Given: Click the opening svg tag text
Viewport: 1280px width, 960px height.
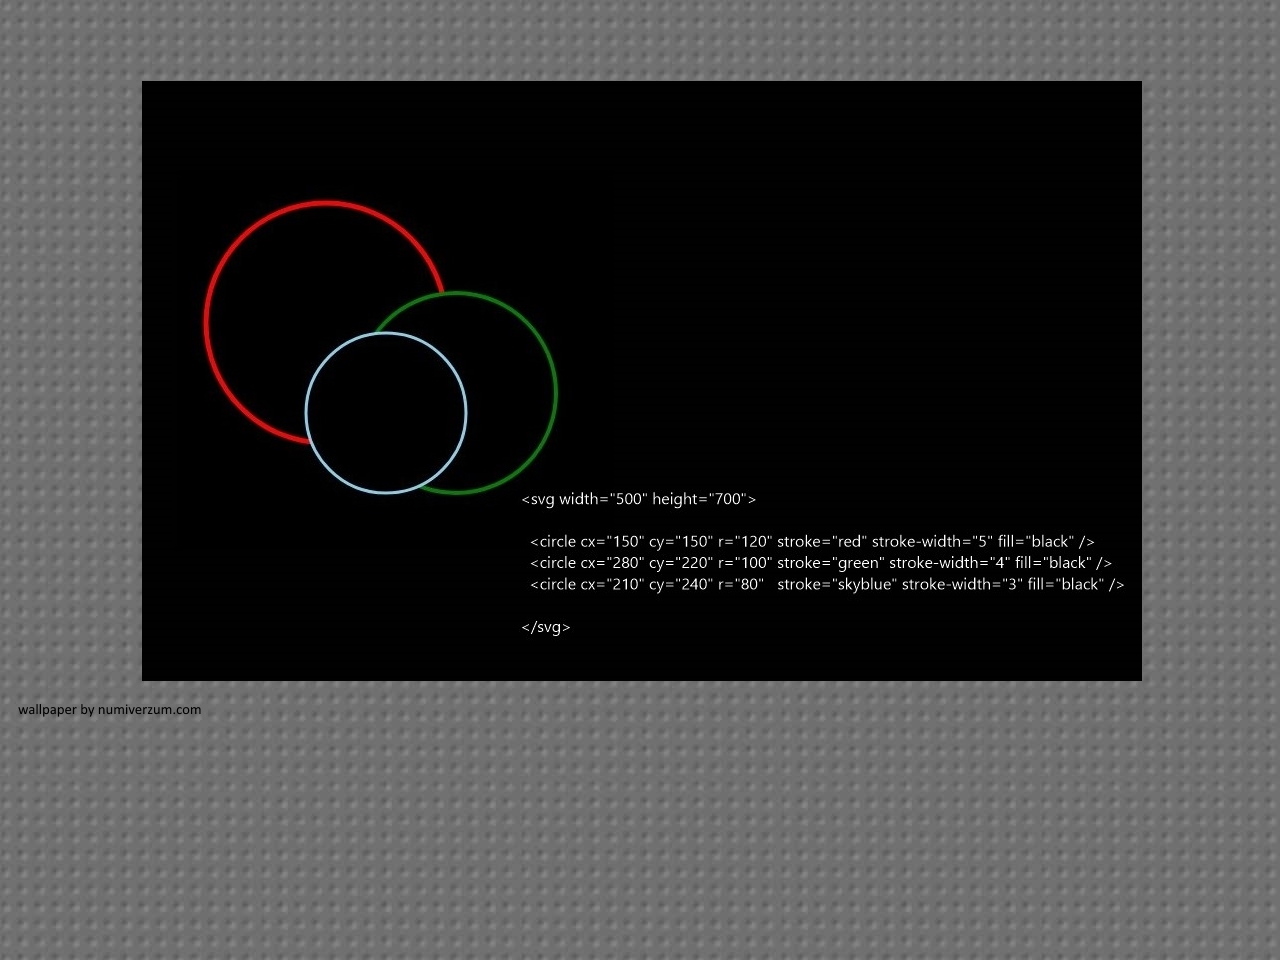Looking at the screenshot, I should (638, 499).
